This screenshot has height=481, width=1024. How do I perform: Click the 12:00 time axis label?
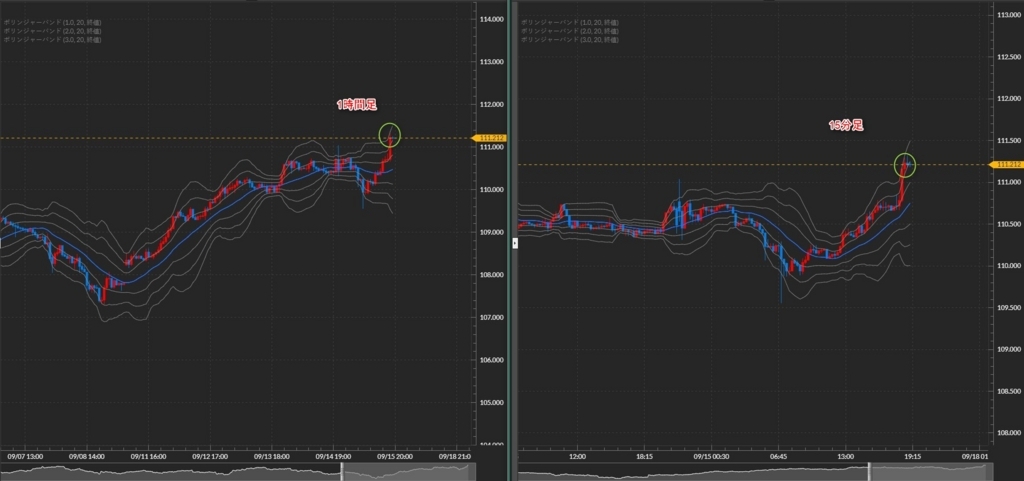[x=578, y=456]
